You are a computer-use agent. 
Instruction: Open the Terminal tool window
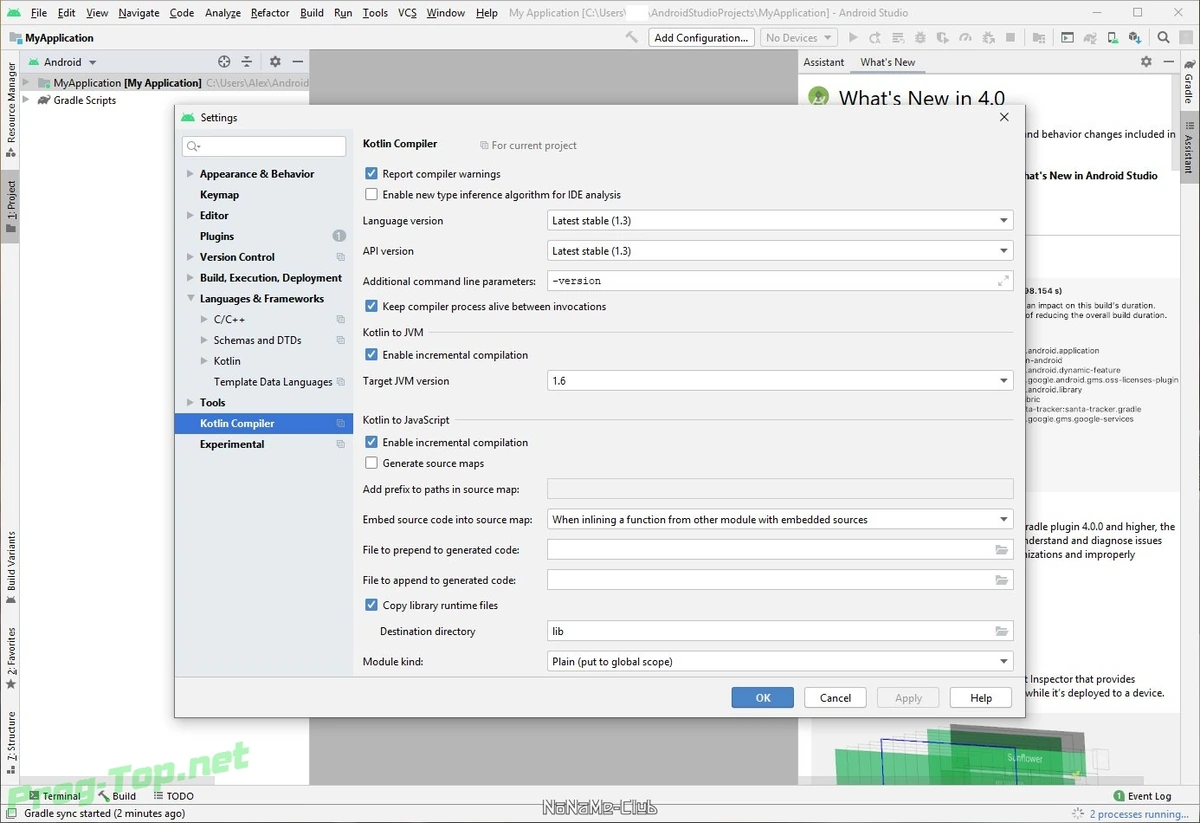(54, 796)
